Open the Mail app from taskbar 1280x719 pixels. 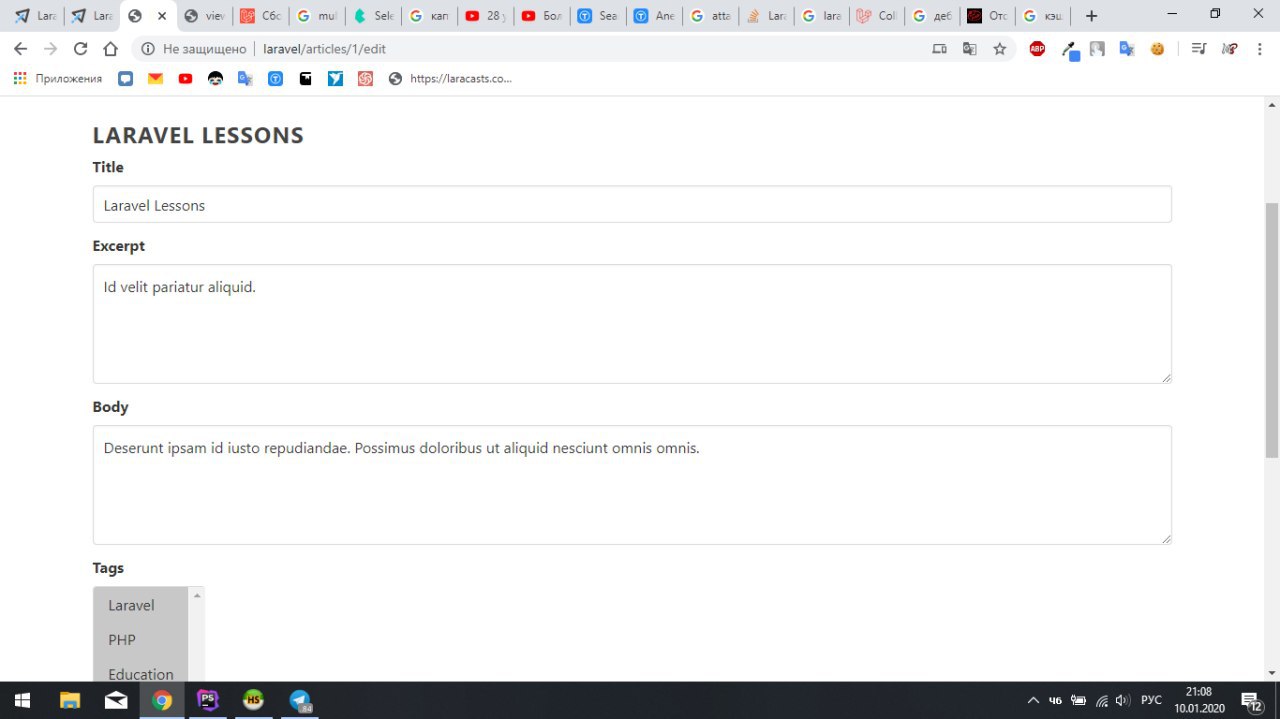116,700
